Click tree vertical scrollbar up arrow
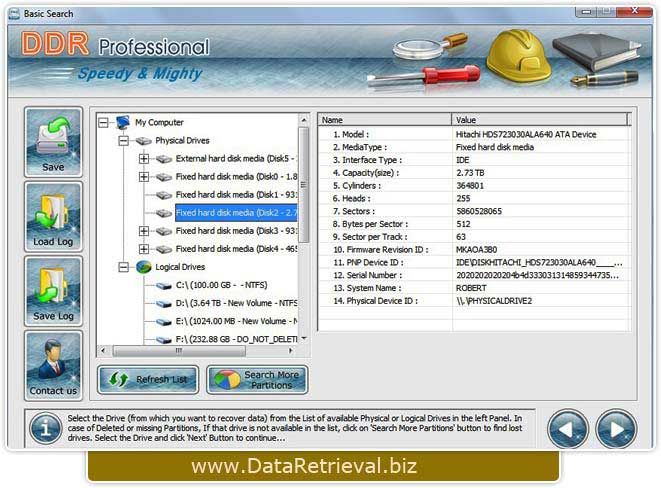Image resolution: width=661 pixels, height=488 pixels. 304,120
